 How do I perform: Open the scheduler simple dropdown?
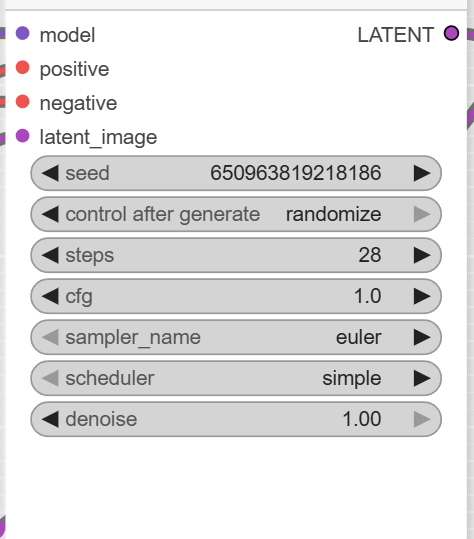[236, 378]
